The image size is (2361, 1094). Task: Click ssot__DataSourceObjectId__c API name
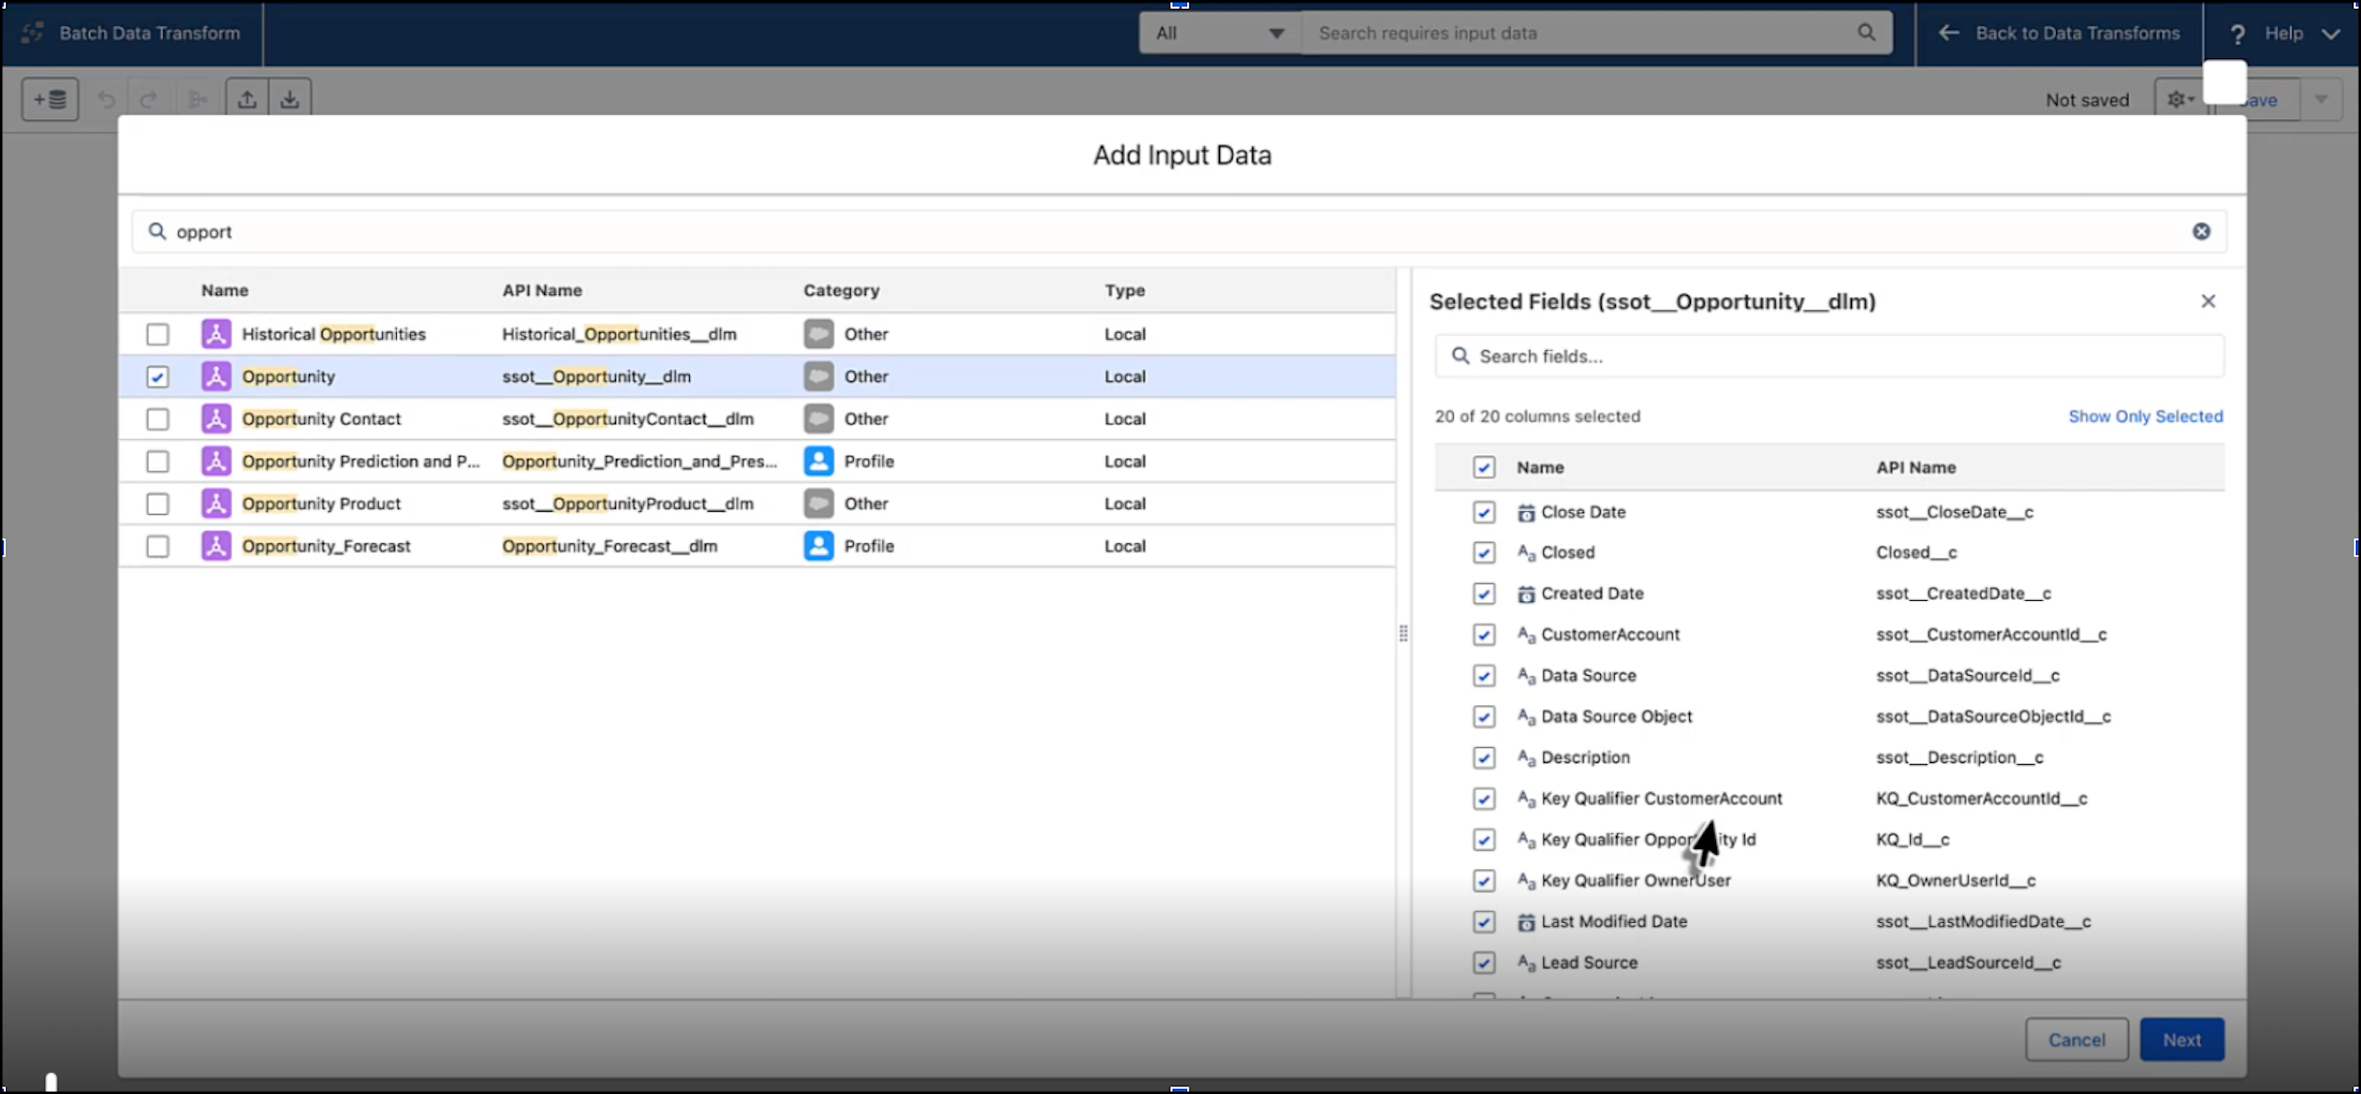pos(1993,716)
